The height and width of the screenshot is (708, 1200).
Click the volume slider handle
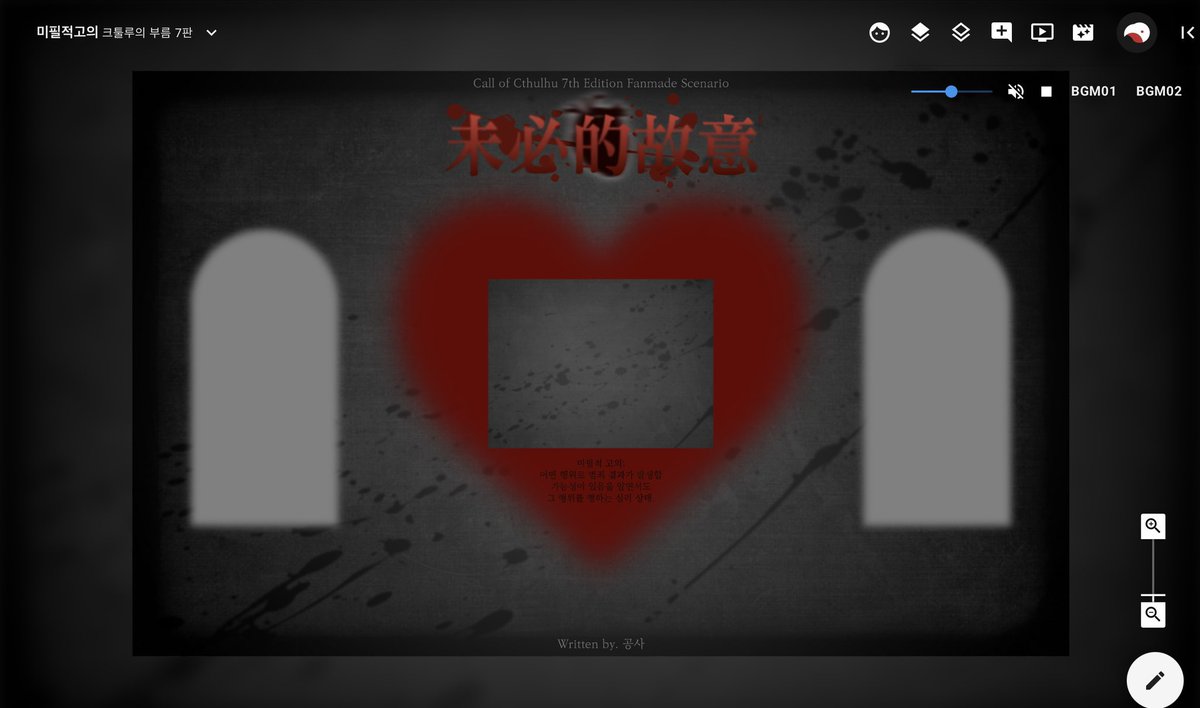pyautogui.click(x=951, y=91)
